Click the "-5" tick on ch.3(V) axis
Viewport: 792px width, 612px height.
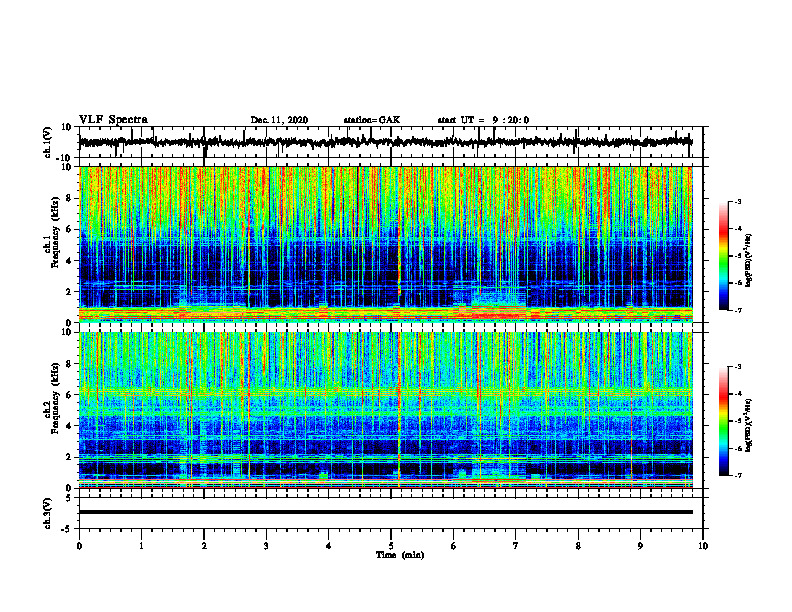pyautogui.click(x=67, y=529)
